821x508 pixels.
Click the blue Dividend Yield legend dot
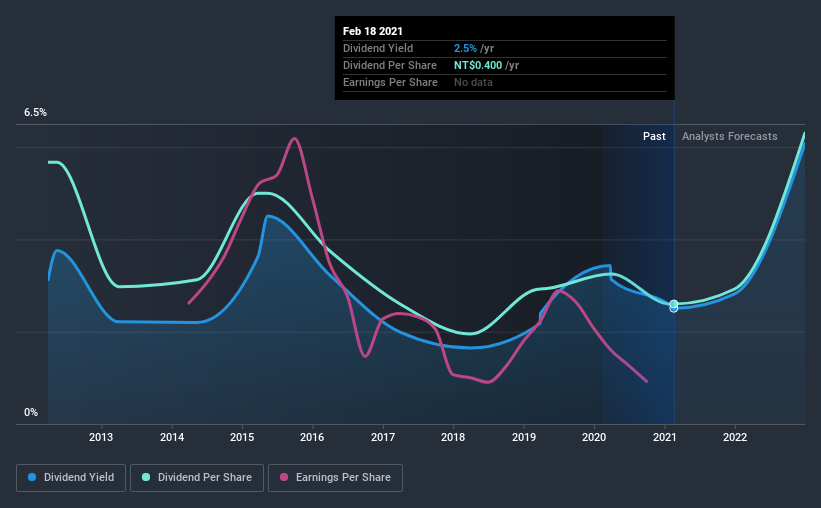(x=32, y=477)
